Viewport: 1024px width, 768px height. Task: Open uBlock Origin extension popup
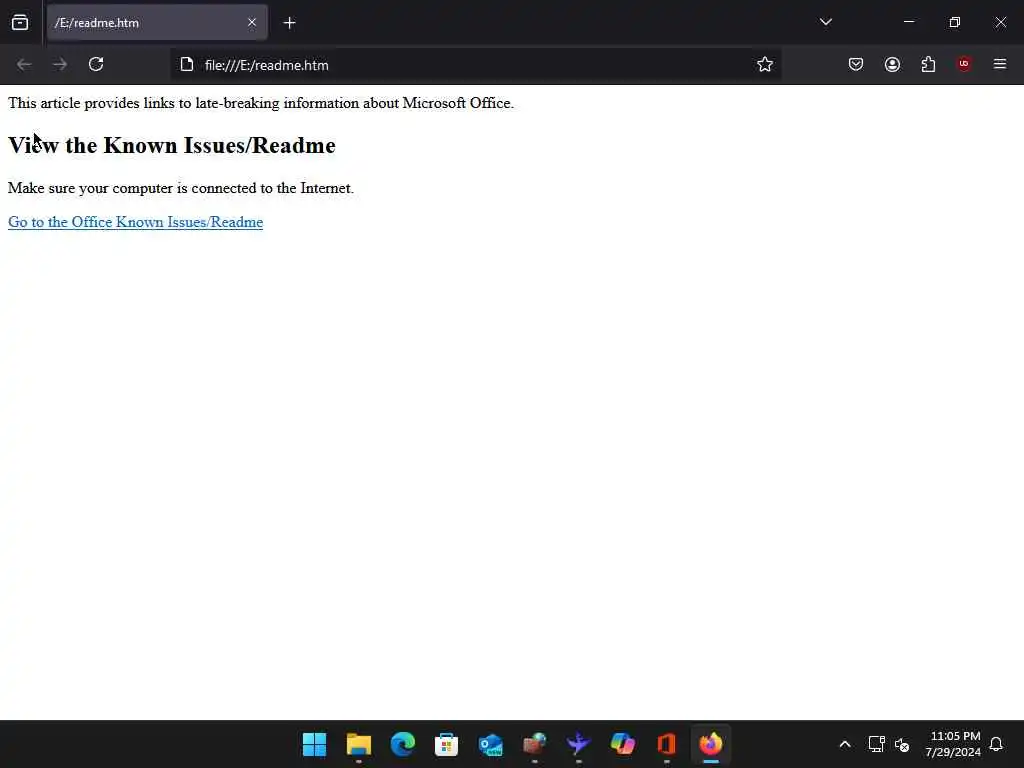[964, 64]
